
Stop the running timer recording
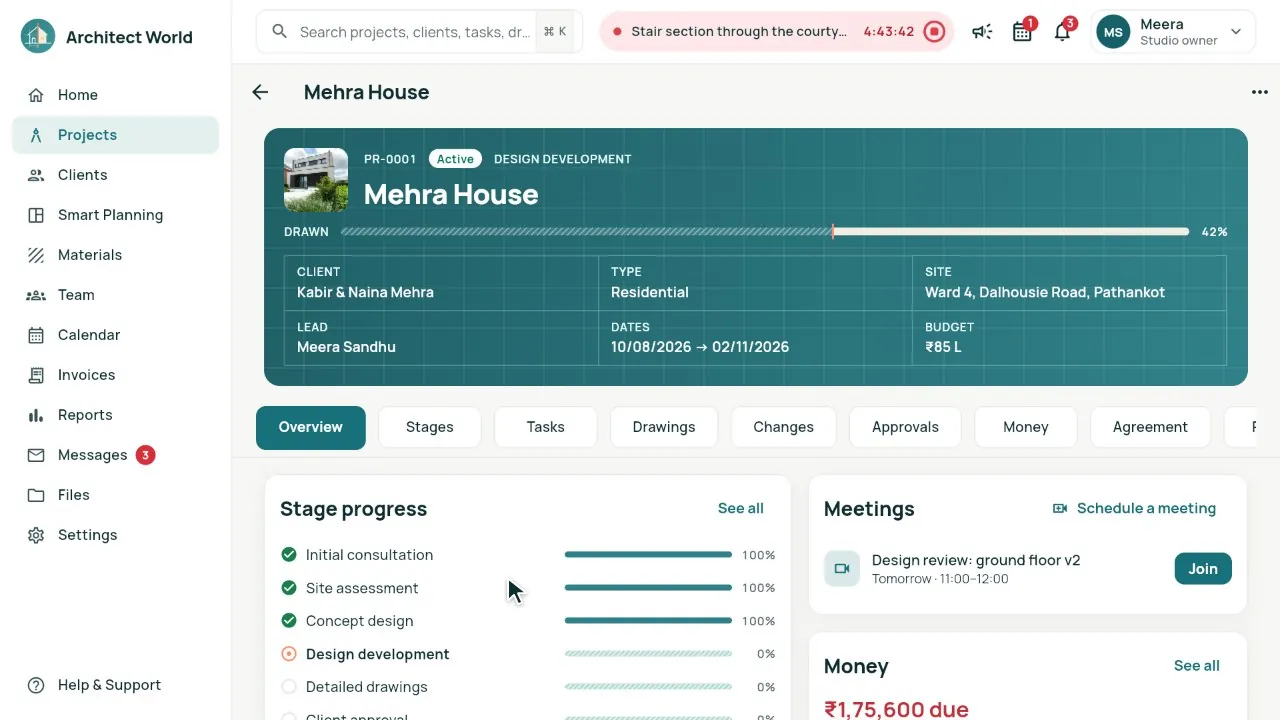[x=934, y=32]
